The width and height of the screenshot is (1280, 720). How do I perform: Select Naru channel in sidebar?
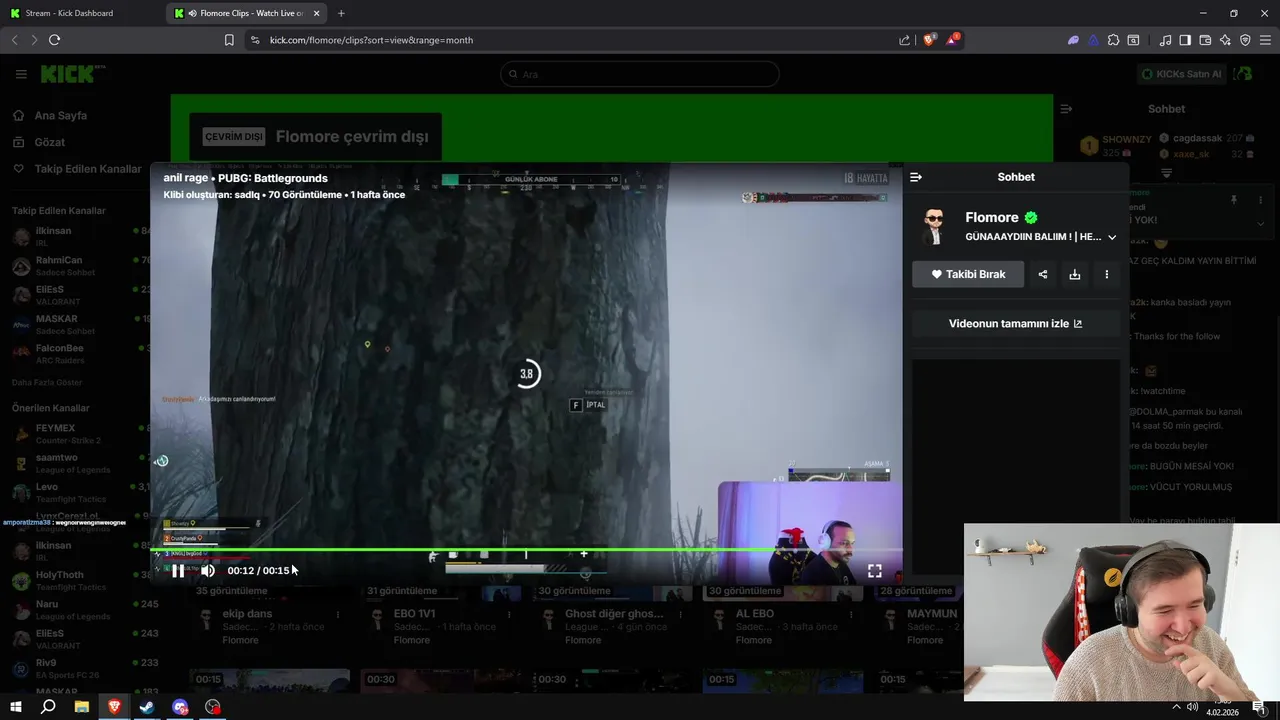pos(75,610)
